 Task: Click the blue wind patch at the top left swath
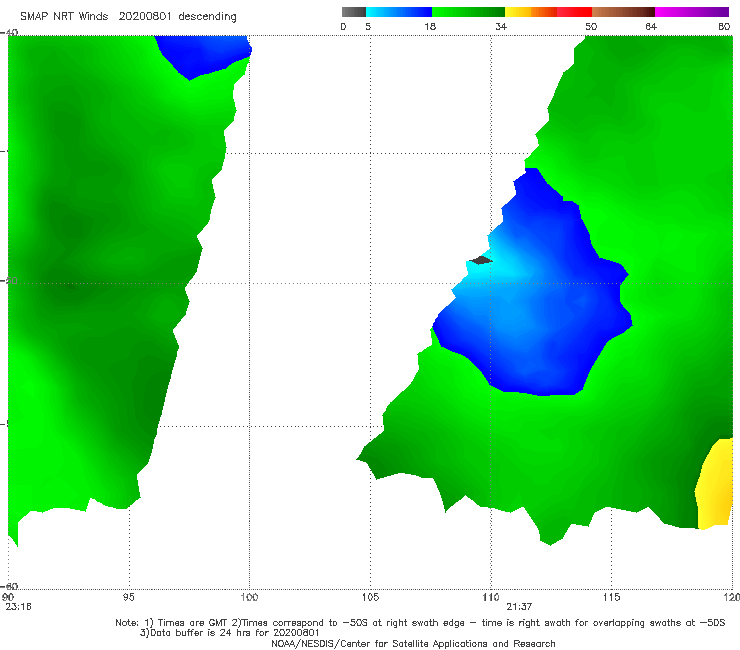[x=203, y=54]
